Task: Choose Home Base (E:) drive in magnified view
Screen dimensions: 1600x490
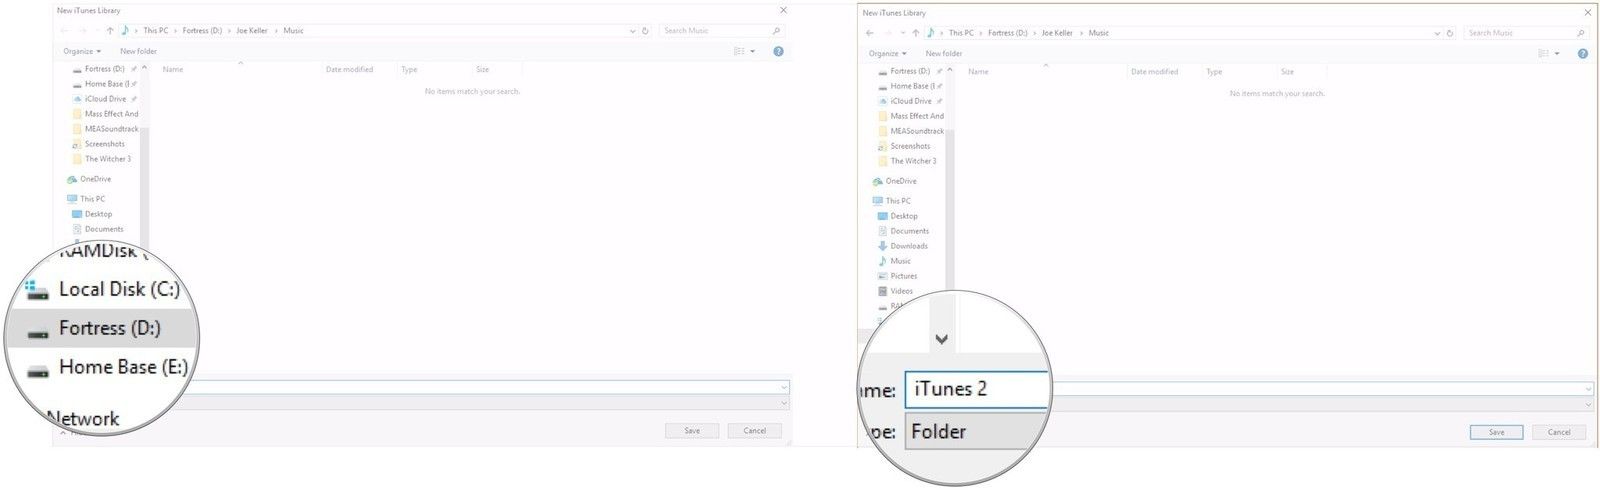Action: point(122,367)
